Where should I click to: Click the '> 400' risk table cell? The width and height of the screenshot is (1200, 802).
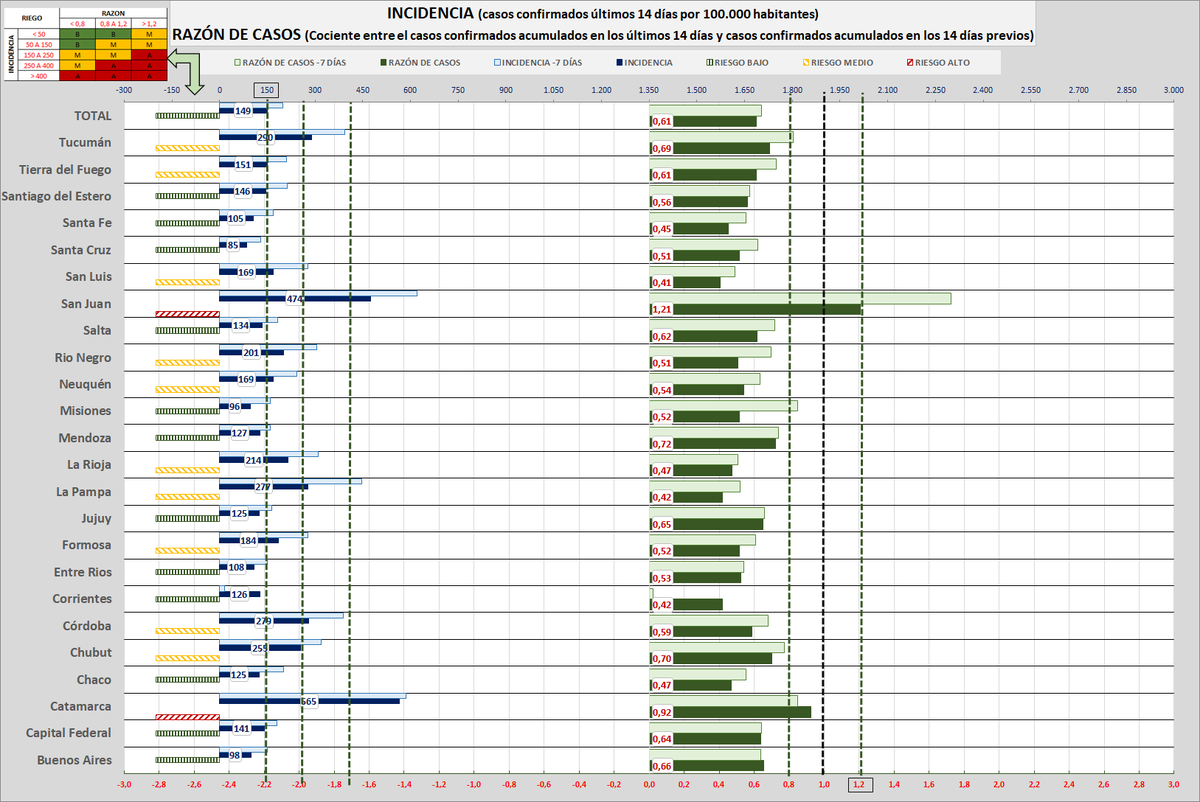(37, 75)
